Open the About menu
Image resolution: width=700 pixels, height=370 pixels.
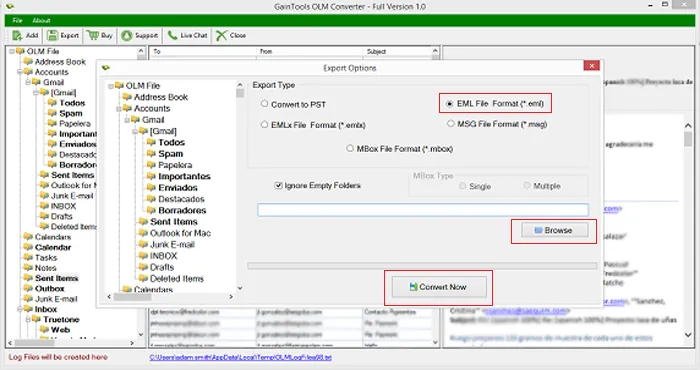pyautogui.click(x=41, y=21)
